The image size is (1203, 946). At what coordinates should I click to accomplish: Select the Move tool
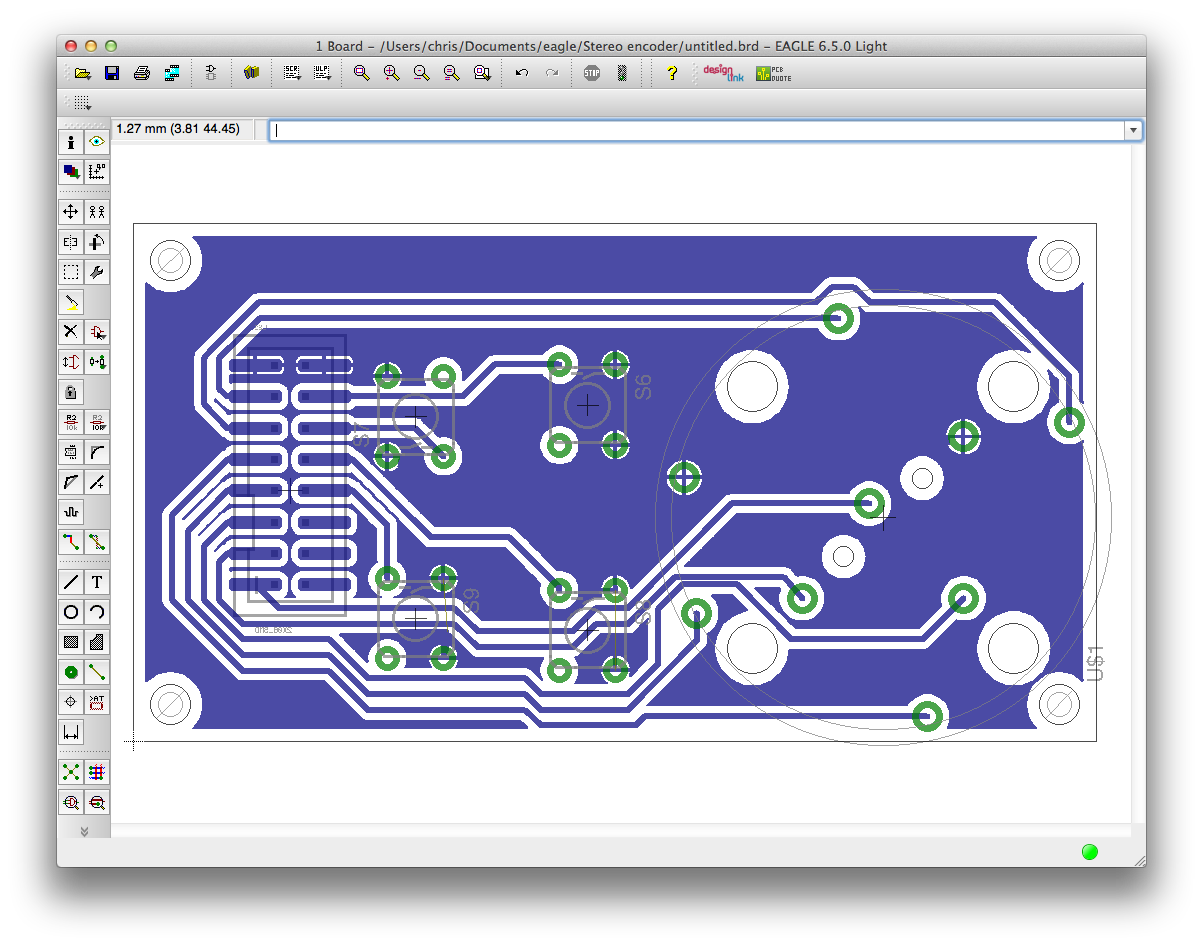[x=71, y=211]
